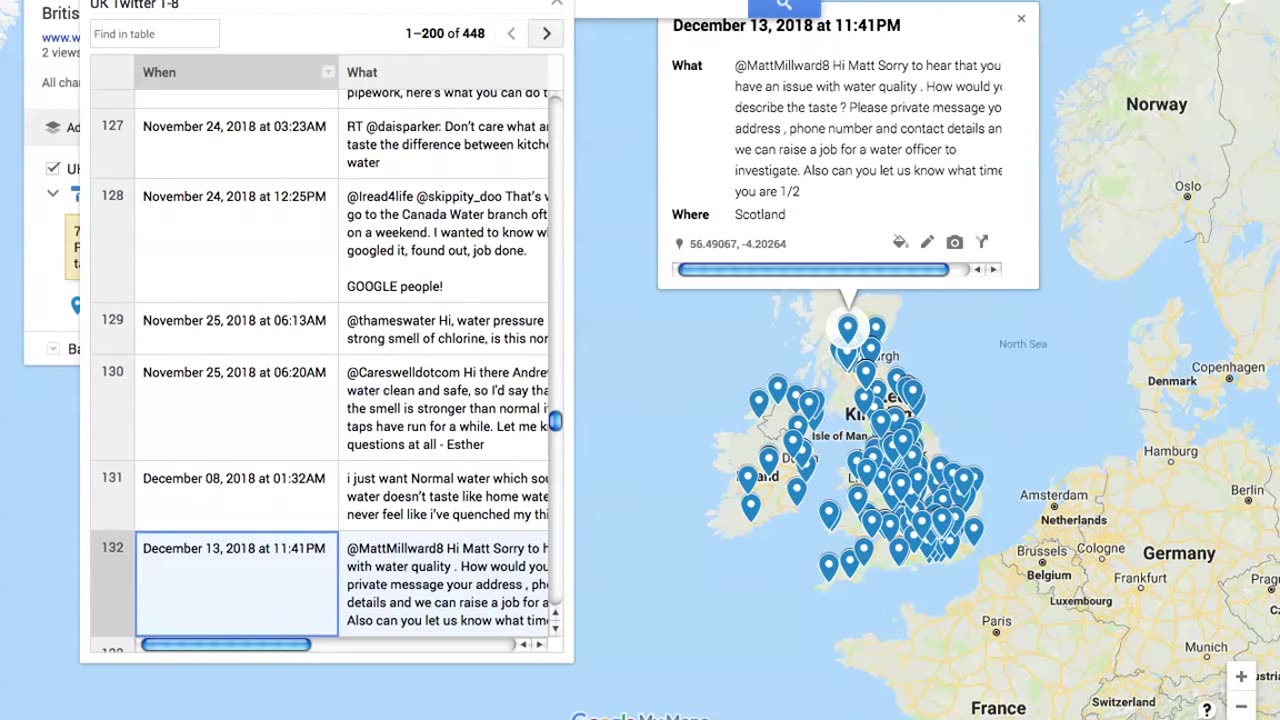Select row number 132

pos(112,583)
